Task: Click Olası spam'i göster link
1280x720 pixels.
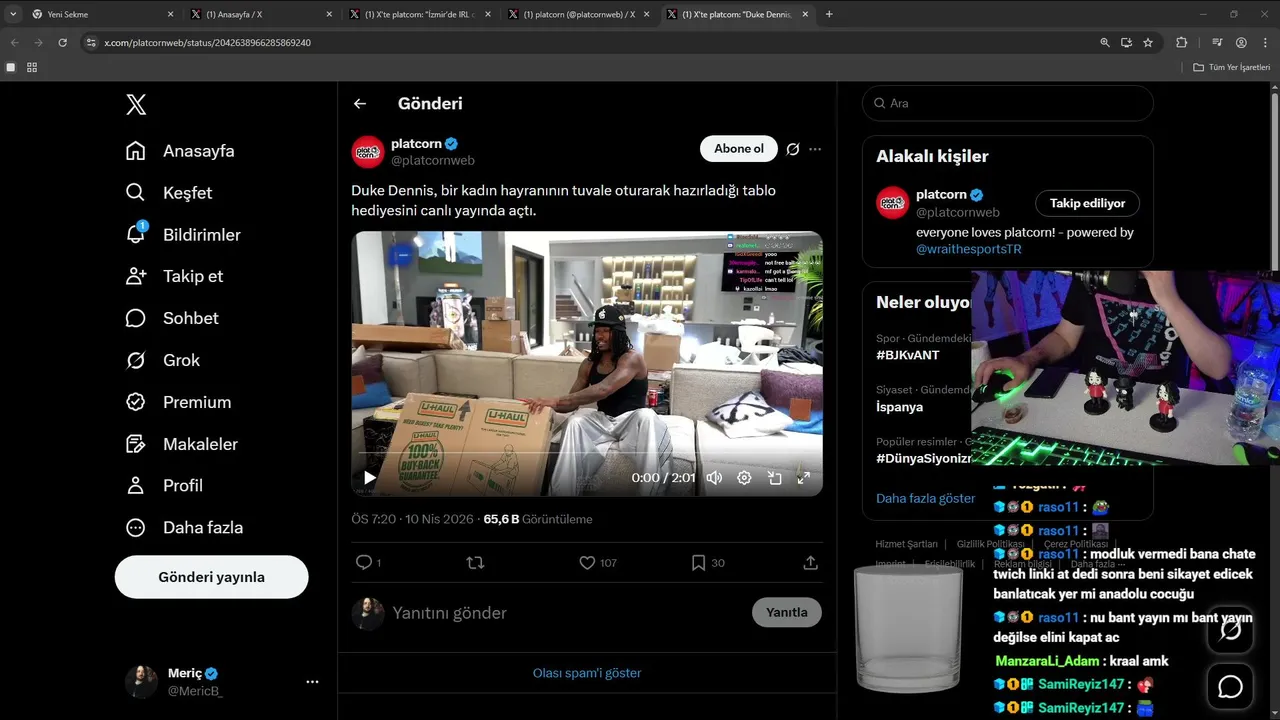Action: tap(587, 673)
